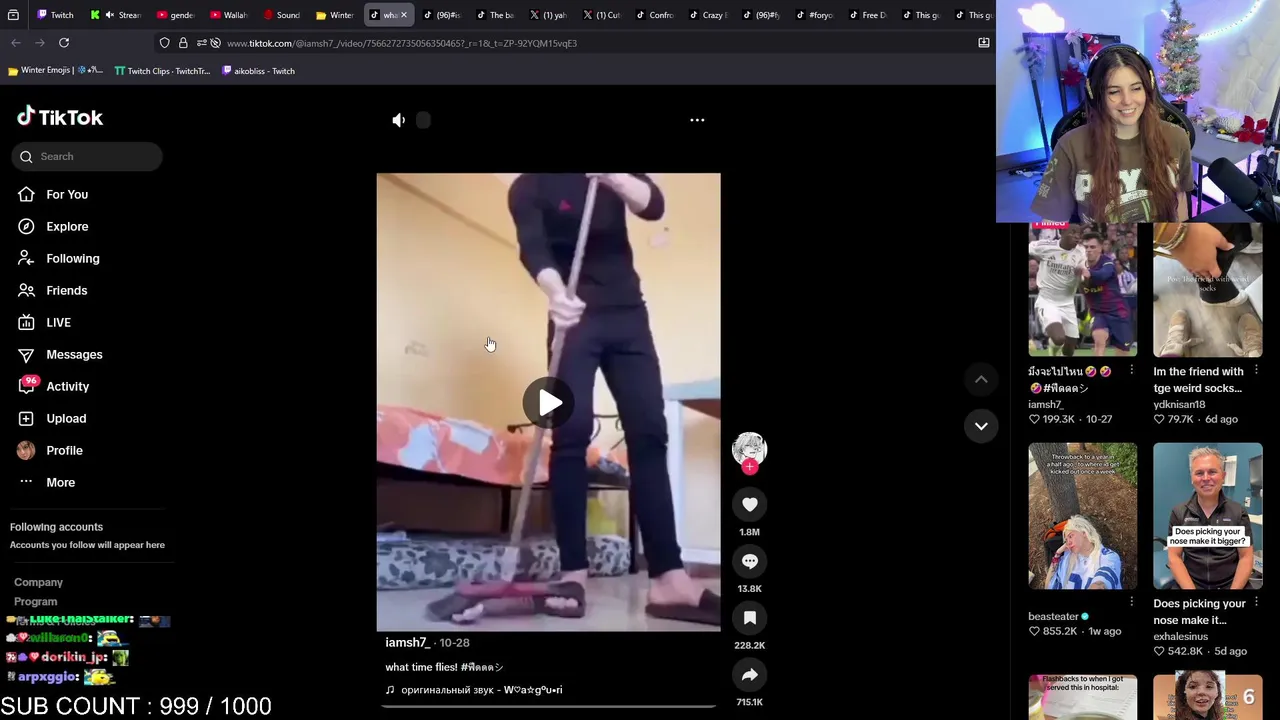
Task: Open options for the iamsh7_ recommended video
Action: 1131,370
